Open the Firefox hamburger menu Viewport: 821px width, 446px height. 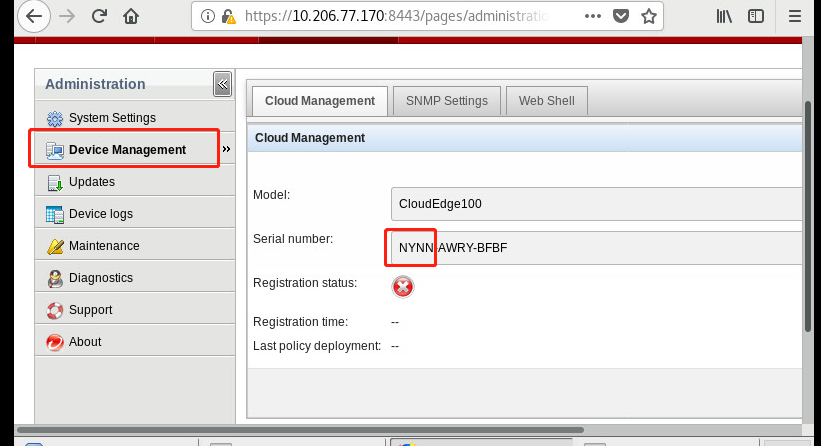[795, 16]
